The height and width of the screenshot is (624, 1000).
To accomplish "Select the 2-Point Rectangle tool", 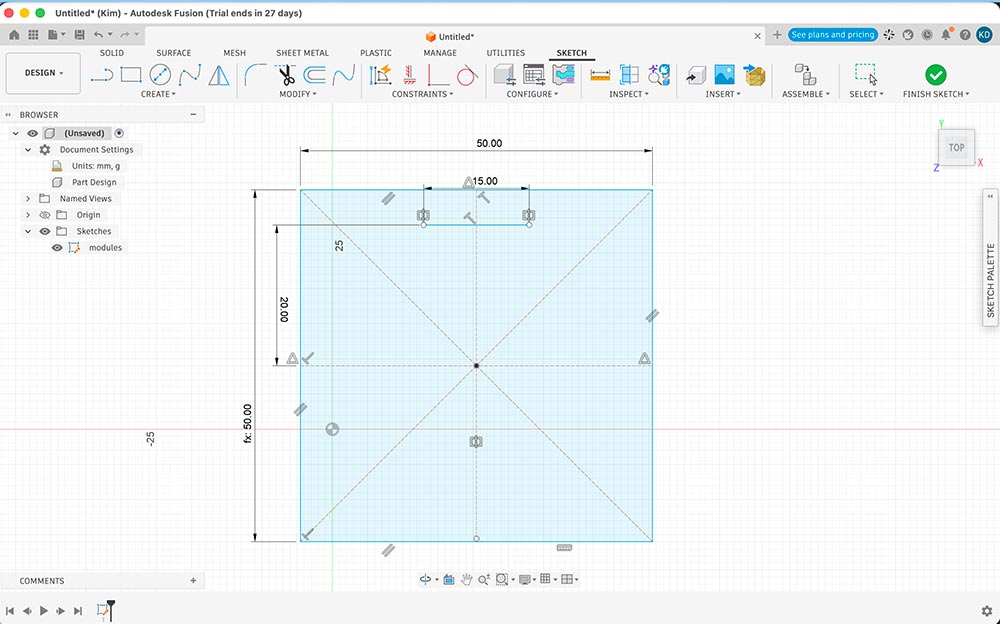I will tap(131, 75).
